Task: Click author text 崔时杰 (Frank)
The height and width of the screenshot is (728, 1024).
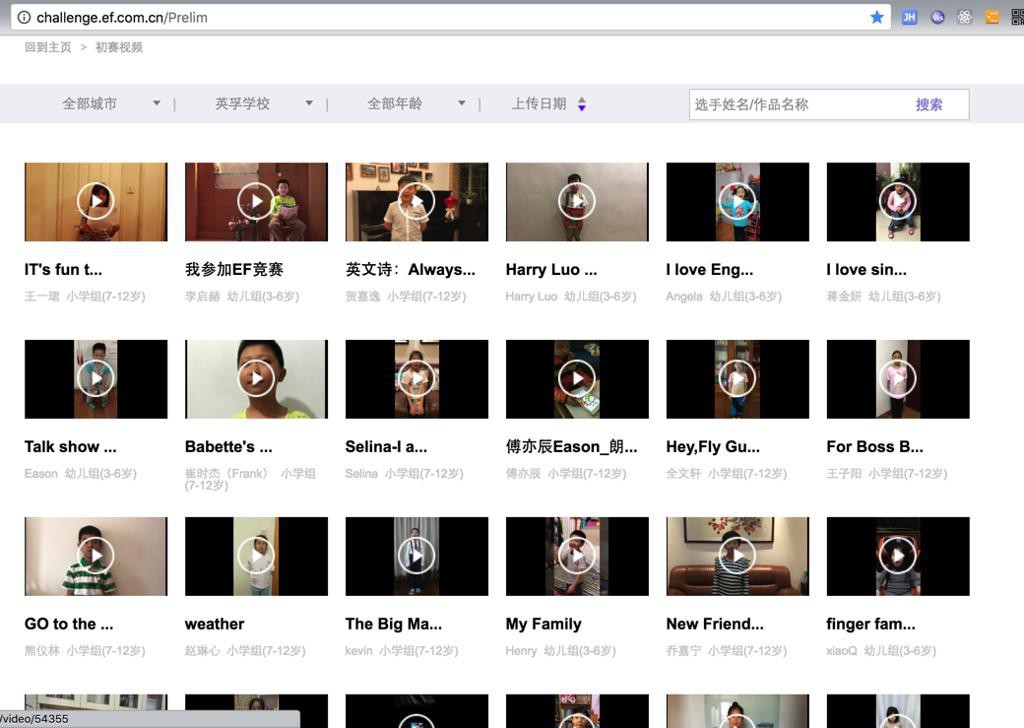Action: coord(226,473)
